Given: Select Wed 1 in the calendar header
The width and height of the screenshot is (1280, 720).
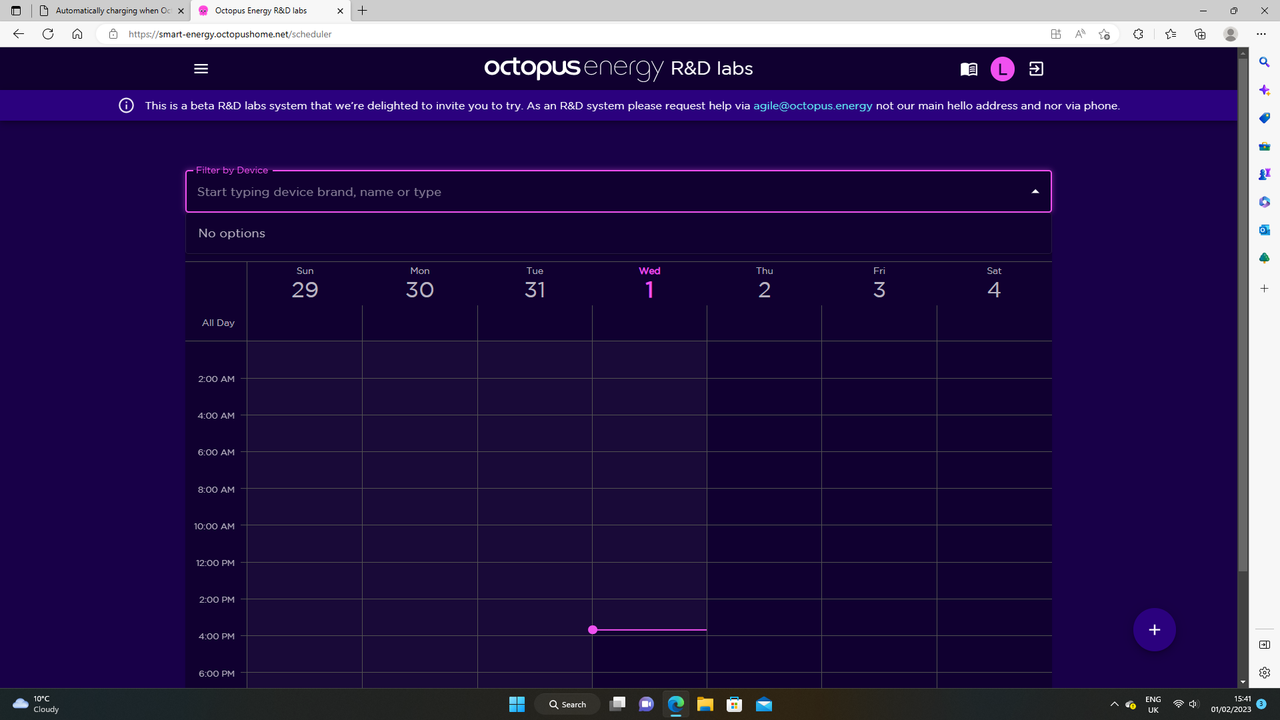Looking at the screenshot, I should coord(649,284).
